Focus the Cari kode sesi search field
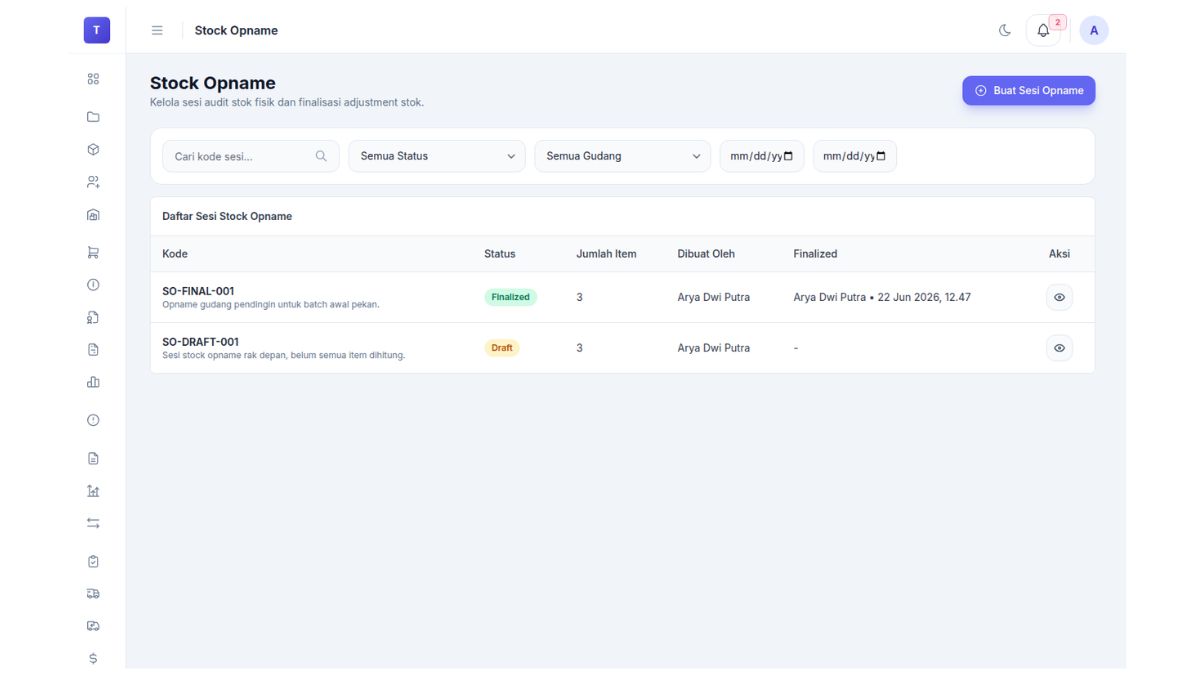Screen dimensions: 1200x675 coord(251,156)
